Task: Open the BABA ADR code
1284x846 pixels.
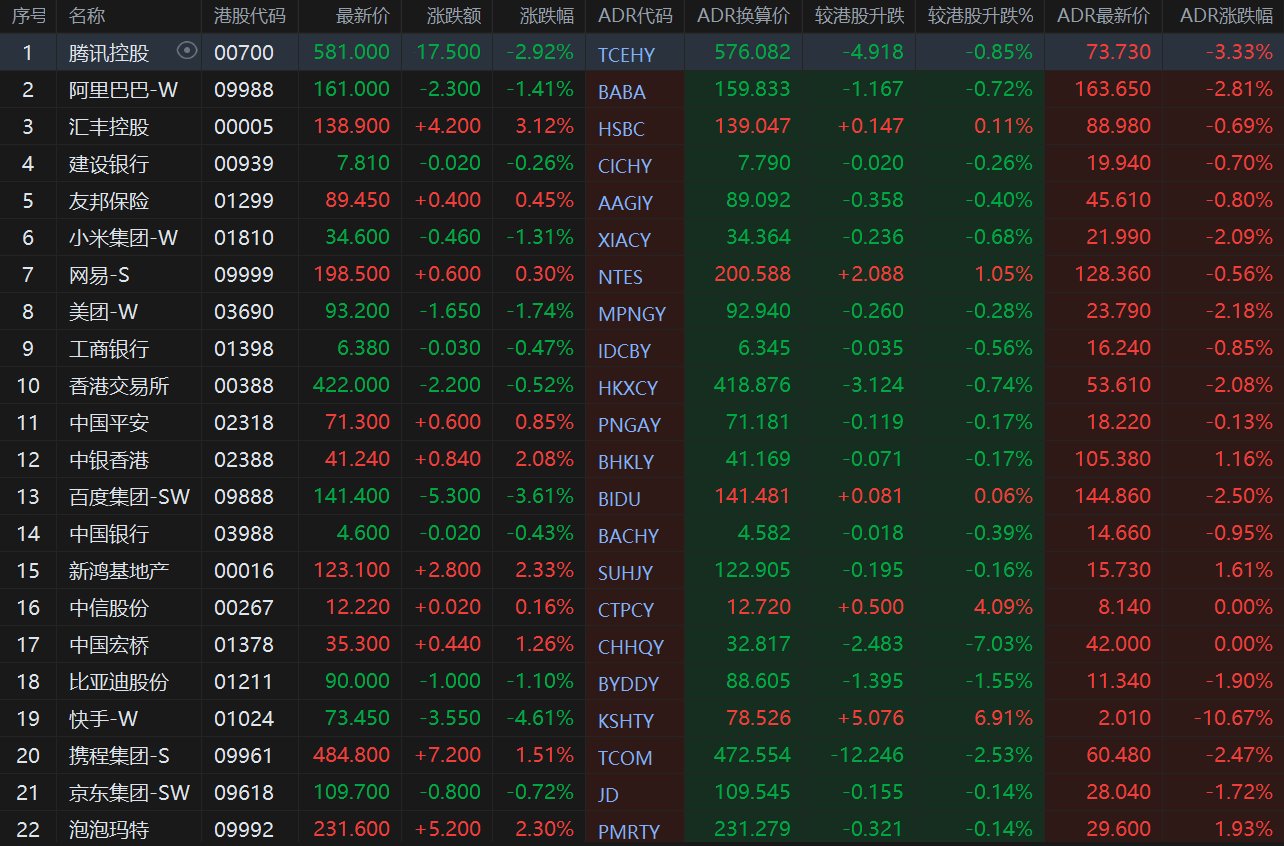Action: (x=621, y=92)
